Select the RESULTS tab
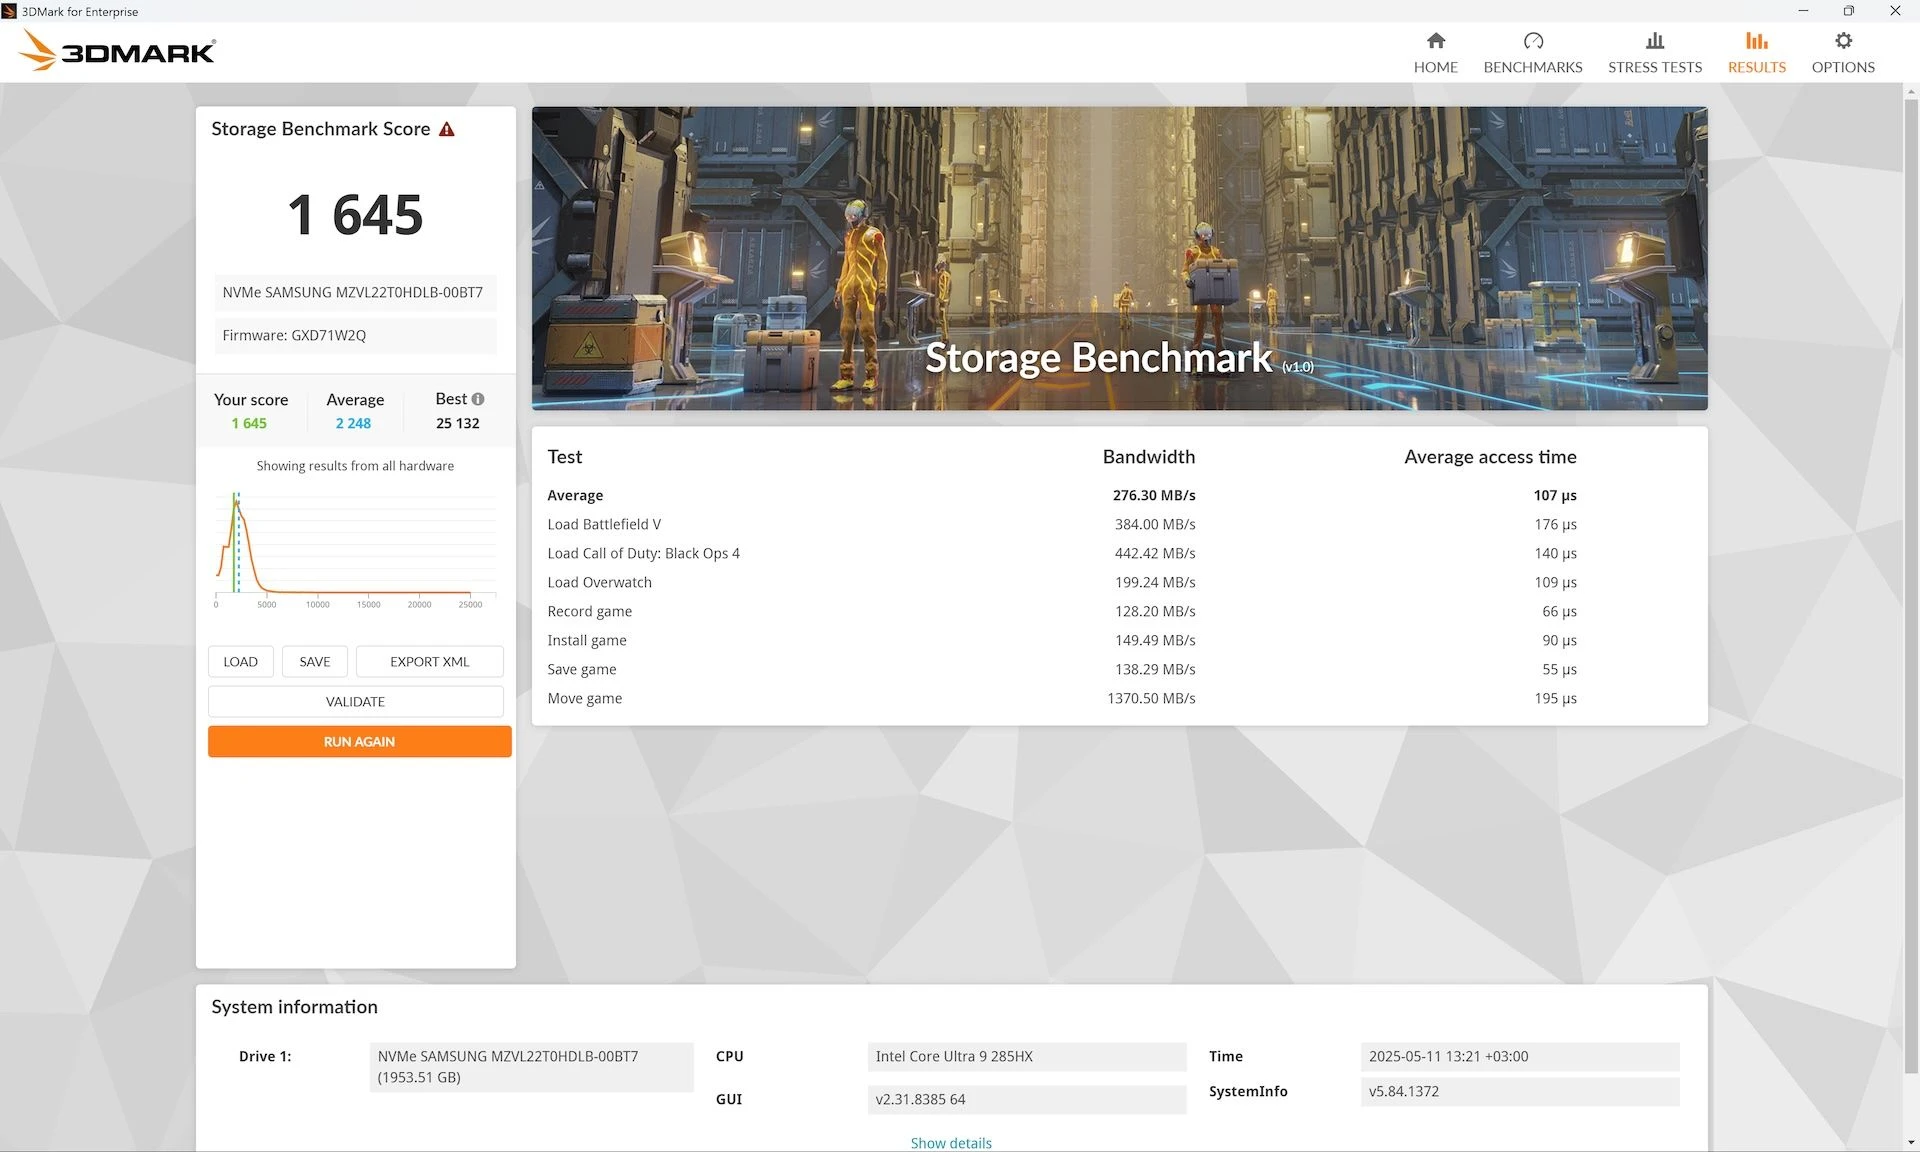The width and height of the screenshot is (1920, 1152). [1756, 53]
